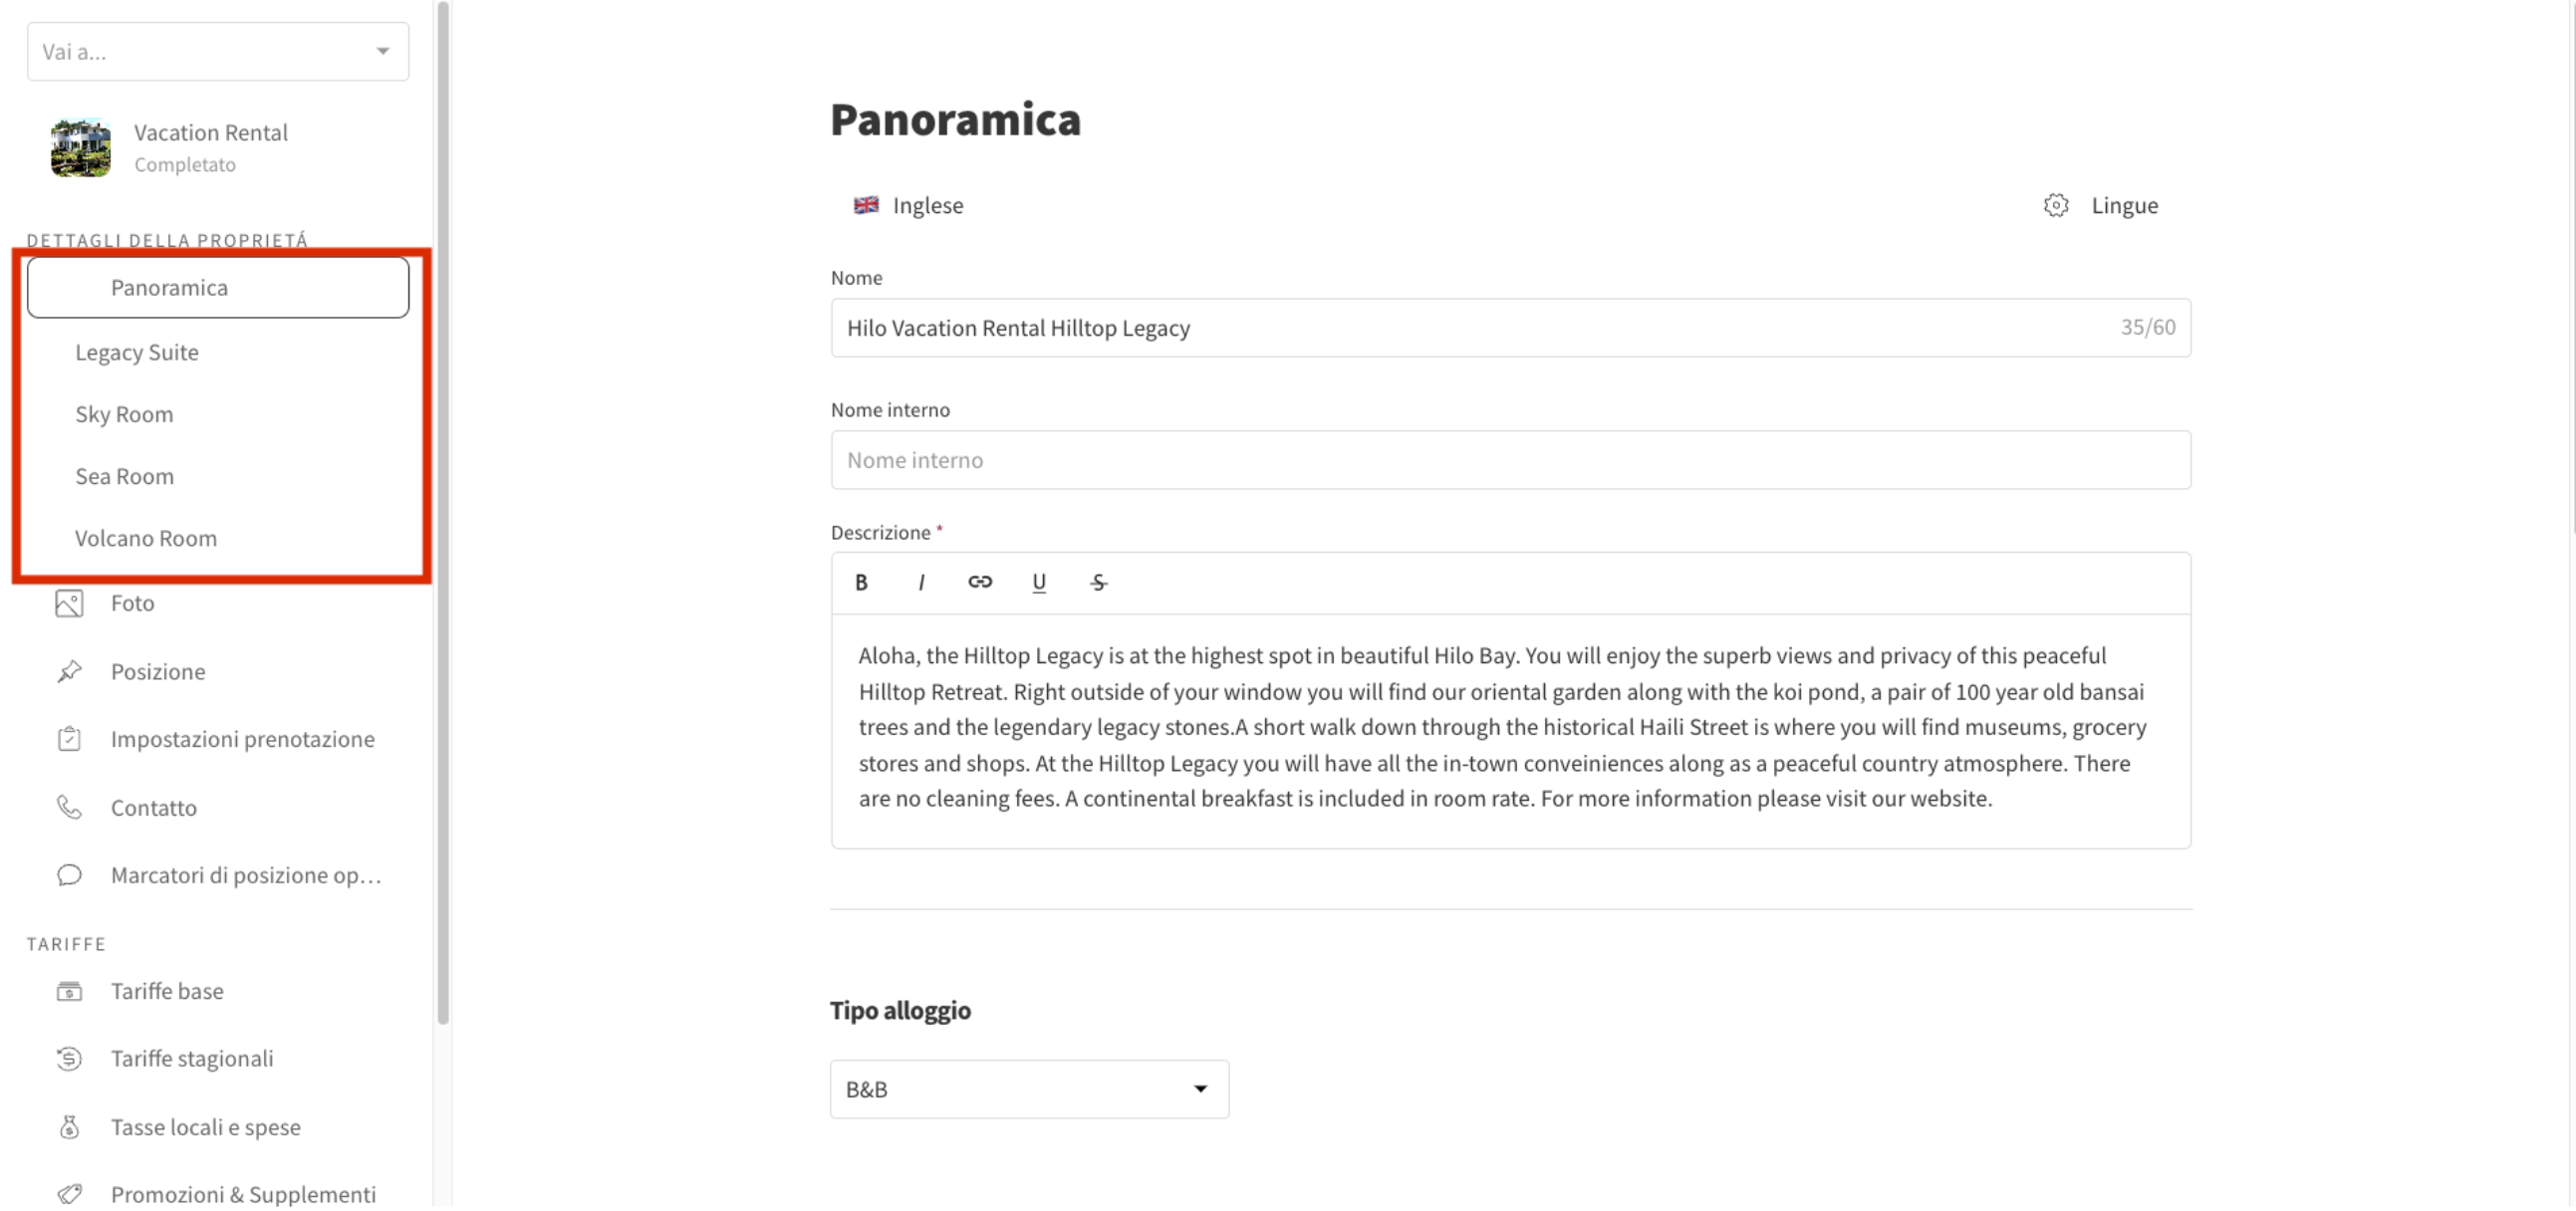Open Impostazioni prenotazione in sidebar

pyautogui.click(x=242, y=739)
